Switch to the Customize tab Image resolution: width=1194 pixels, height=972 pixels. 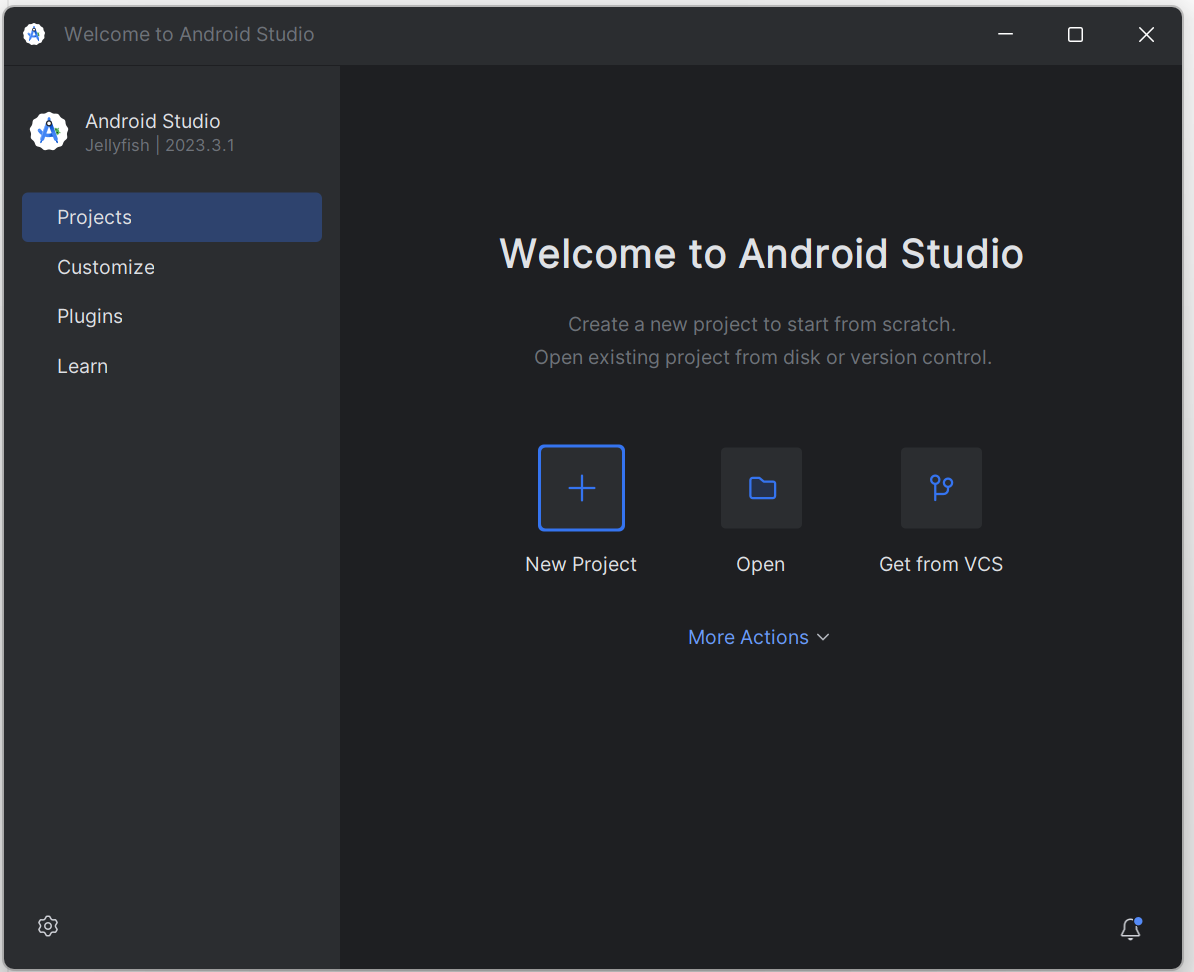click(172, 267)
